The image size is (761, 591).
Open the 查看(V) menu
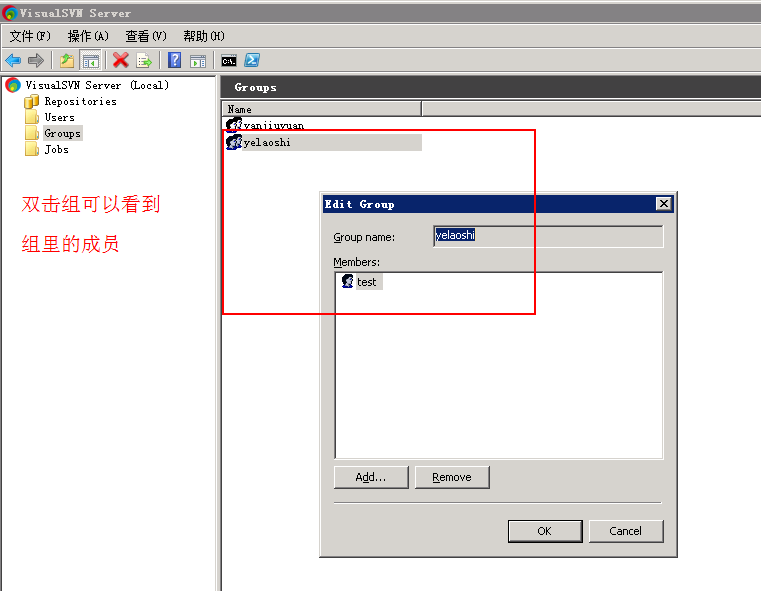146,36
